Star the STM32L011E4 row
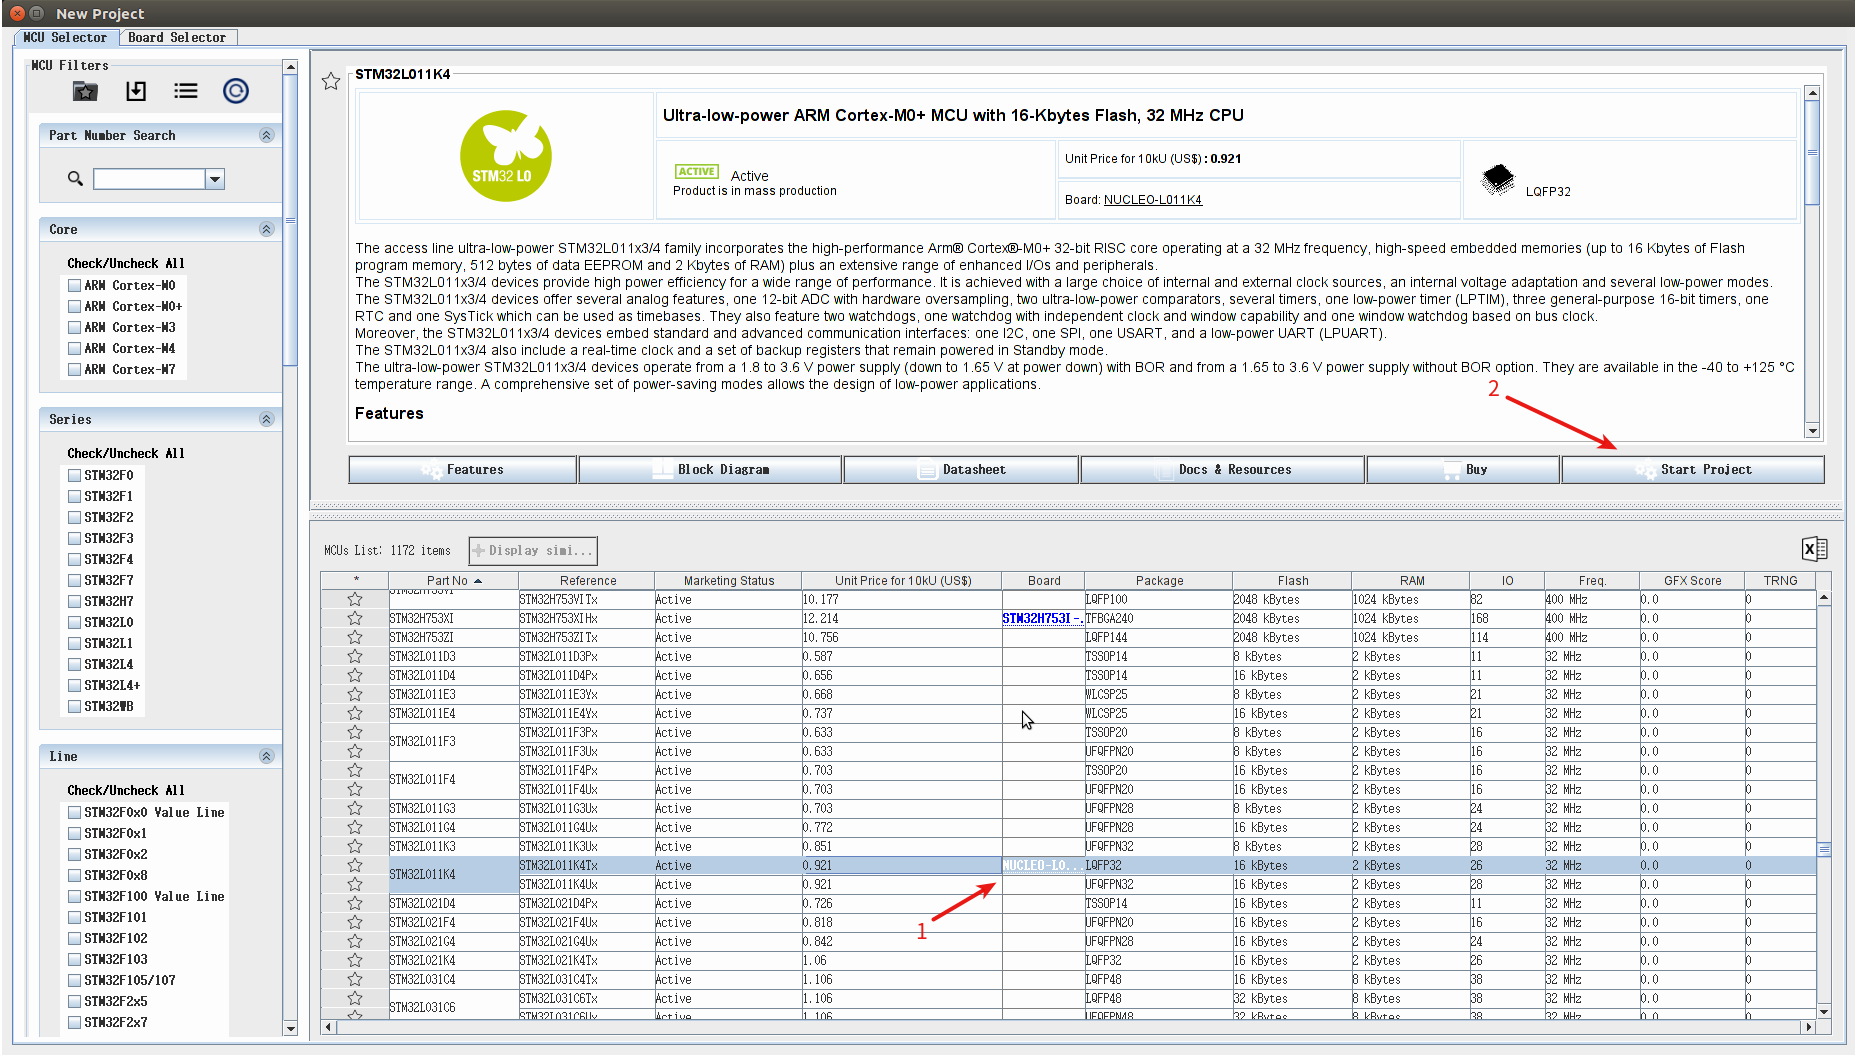Screen dimensions: 1855x1056 tap(355, 713)
